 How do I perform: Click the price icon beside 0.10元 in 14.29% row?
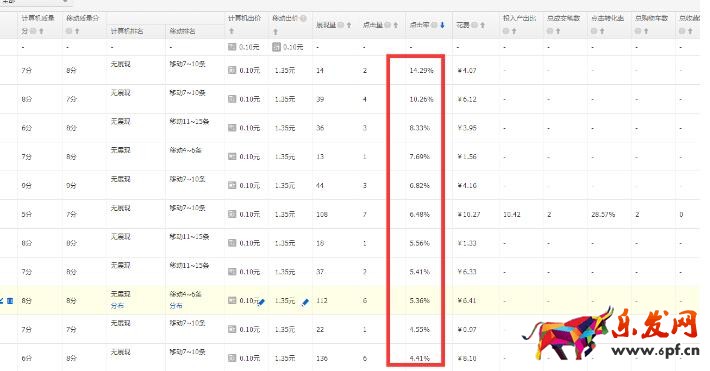click(x=232, y=70)
